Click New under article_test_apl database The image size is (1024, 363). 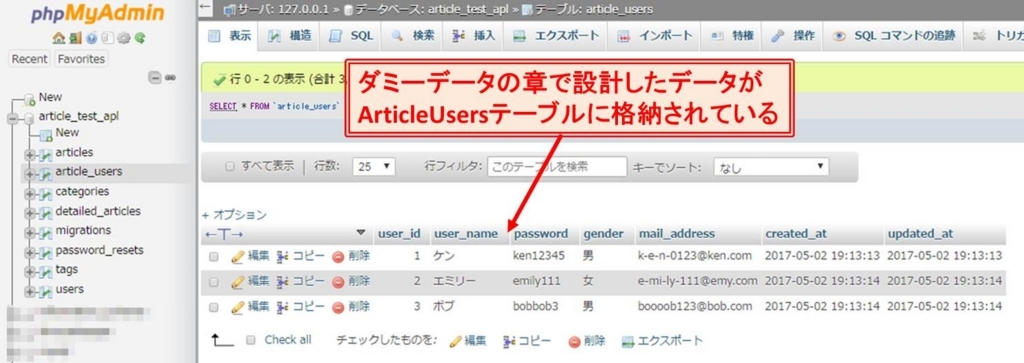[x=67, y=133]
